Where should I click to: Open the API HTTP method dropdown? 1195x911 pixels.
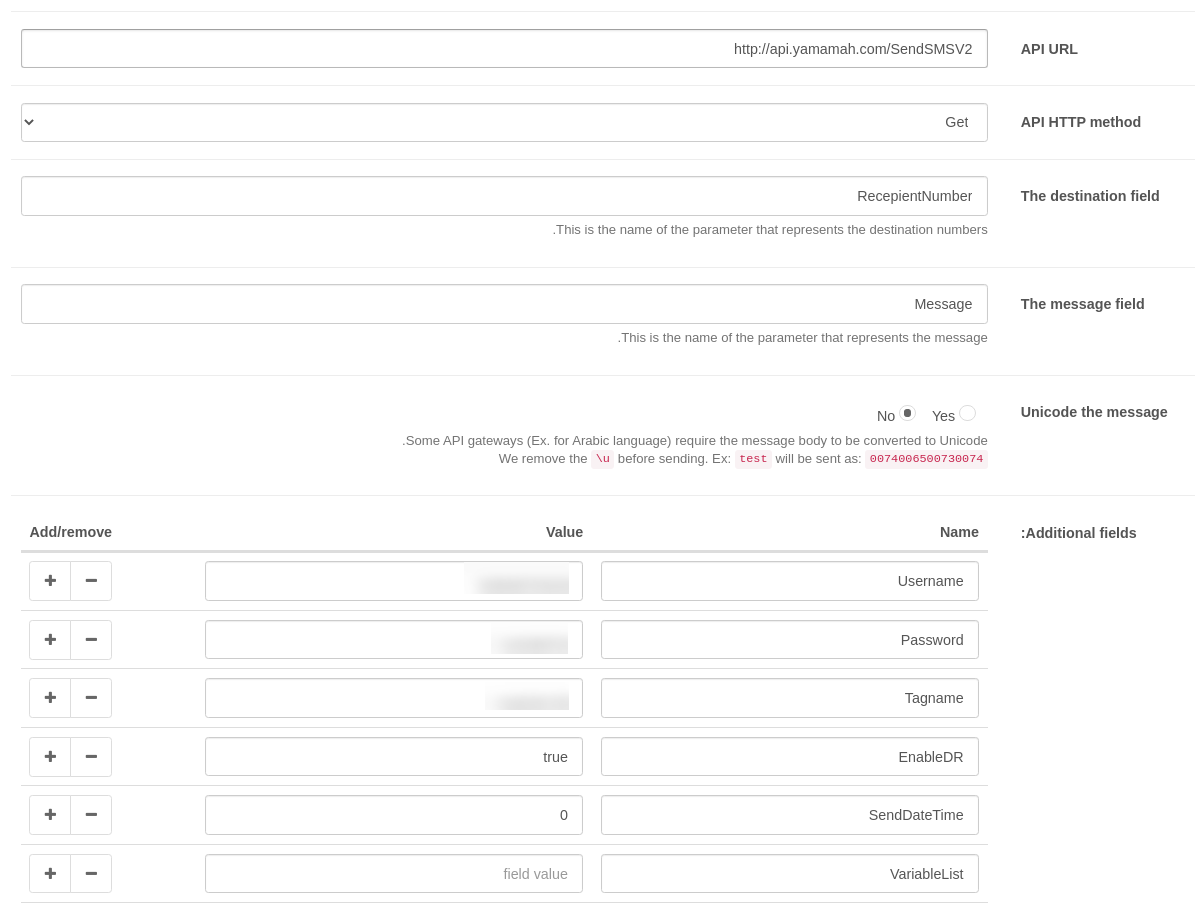(505, 123)
